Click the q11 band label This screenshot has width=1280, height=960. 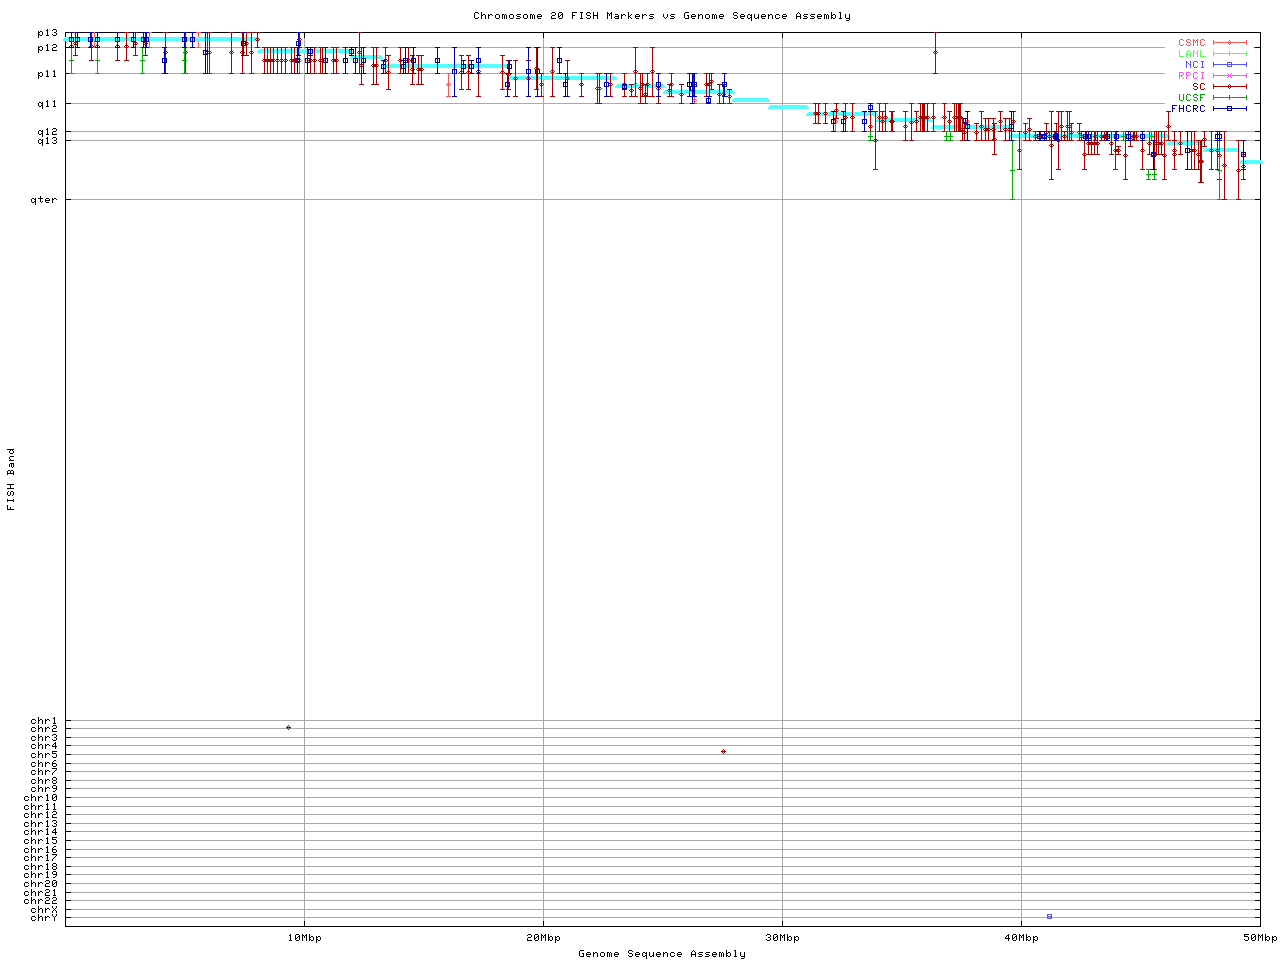[x=47, y=104]
